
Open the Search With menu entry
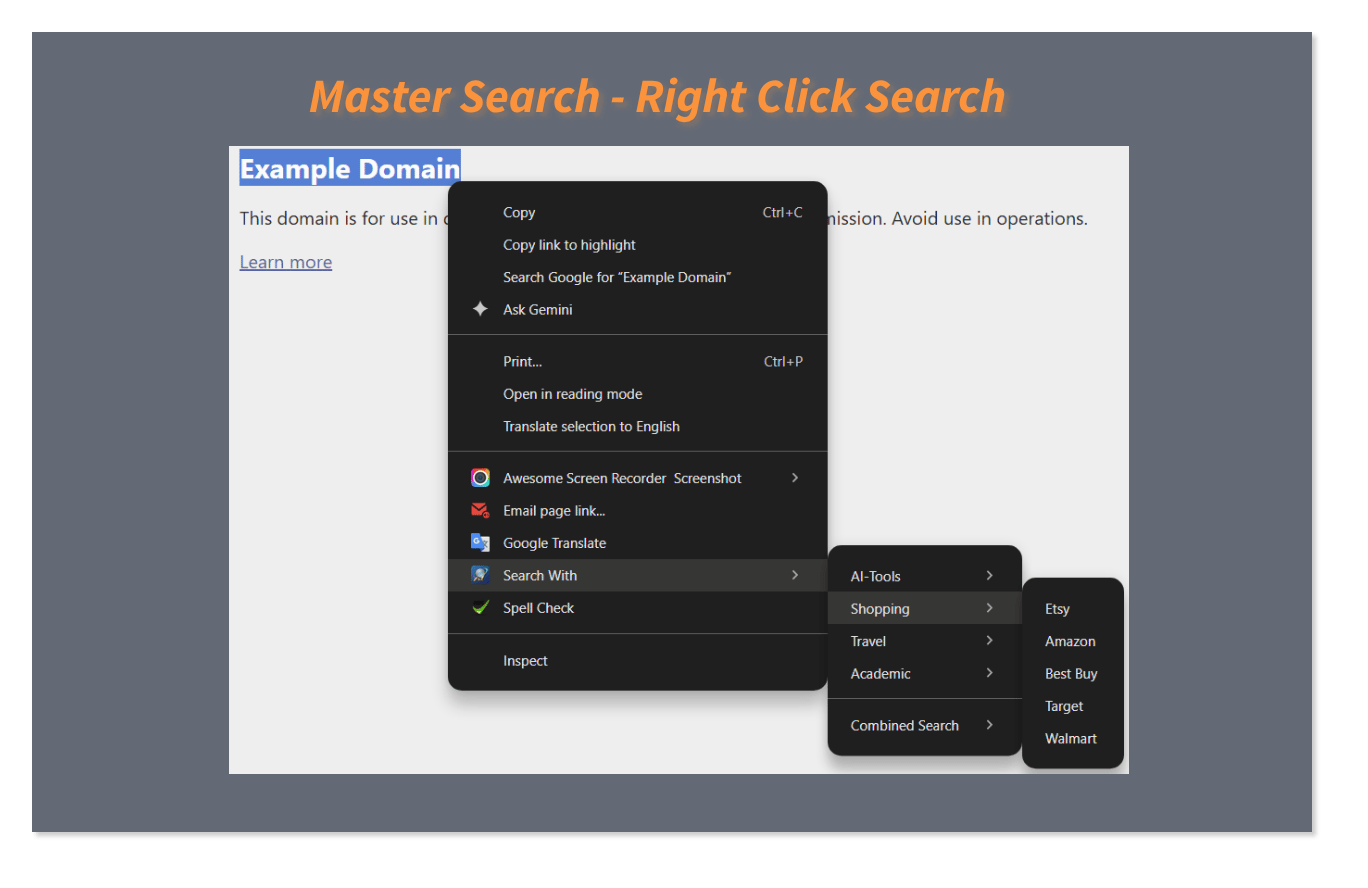click(x=637, y=575)
